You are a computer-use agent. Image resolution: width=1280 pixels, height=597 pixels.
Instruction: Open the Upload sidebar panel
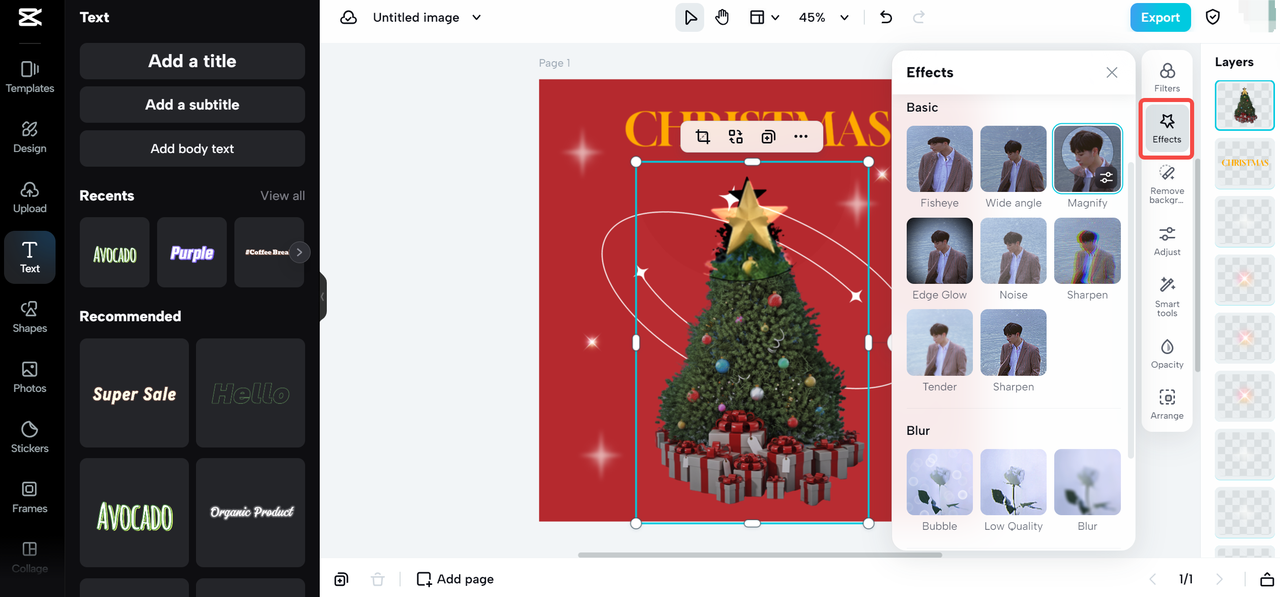30,196
